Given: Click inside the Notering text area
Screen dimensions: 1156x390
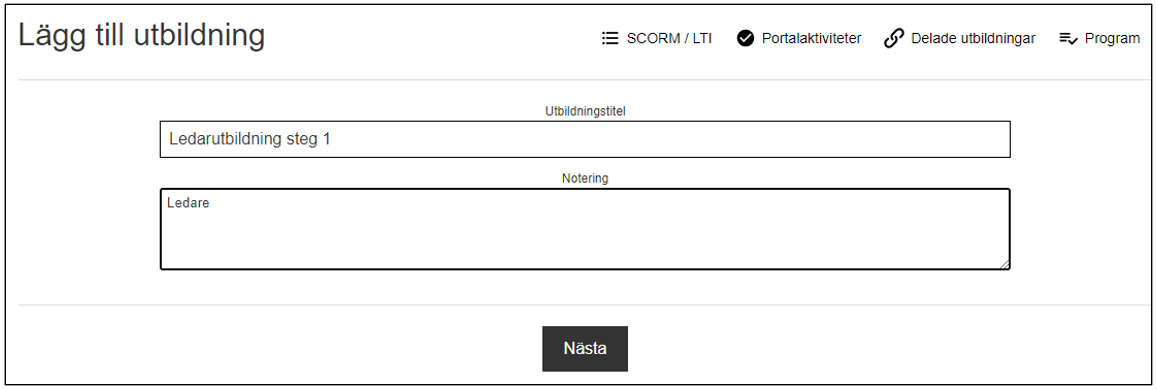Looking at the screenshot, I should 585,229.
